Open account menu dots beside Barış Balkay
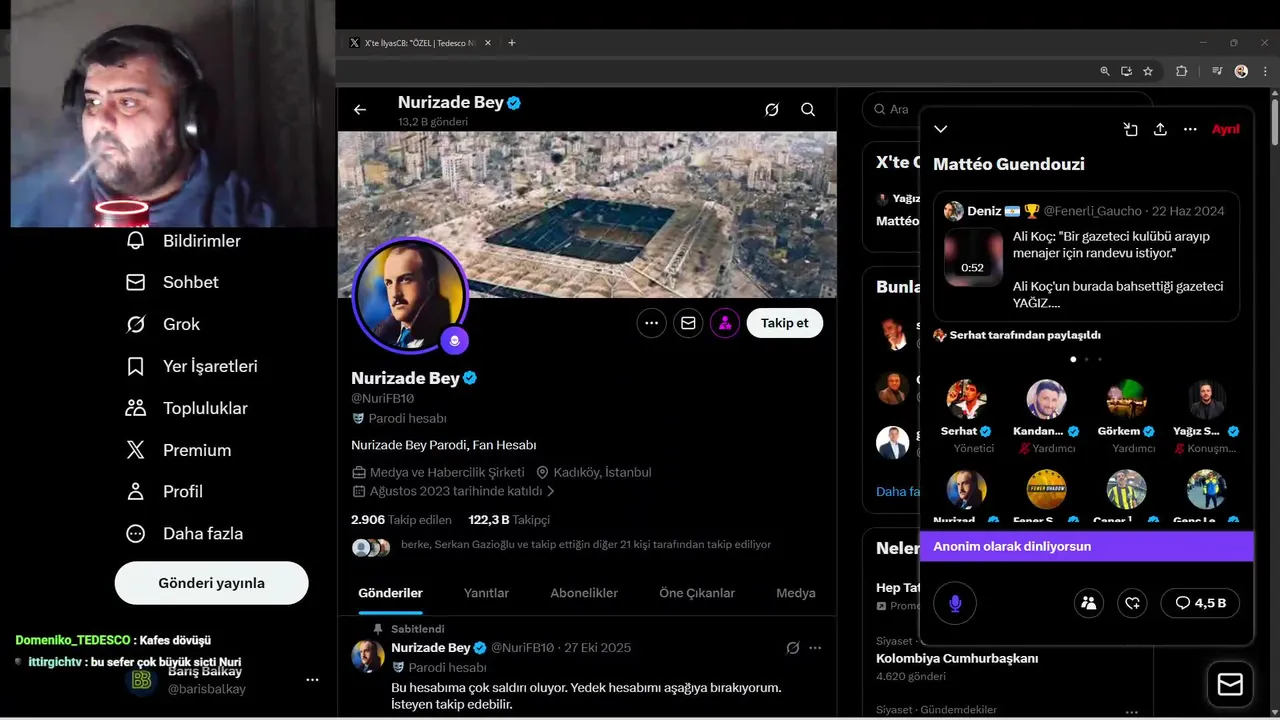The image size is (1280, 720). tap(312, 680)
